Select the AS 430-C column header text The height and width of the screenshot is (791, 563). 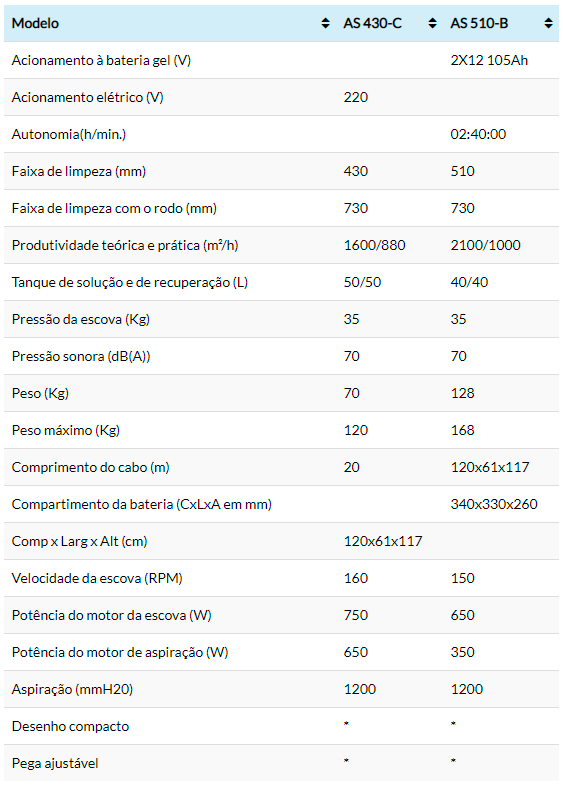pos(372,23)
